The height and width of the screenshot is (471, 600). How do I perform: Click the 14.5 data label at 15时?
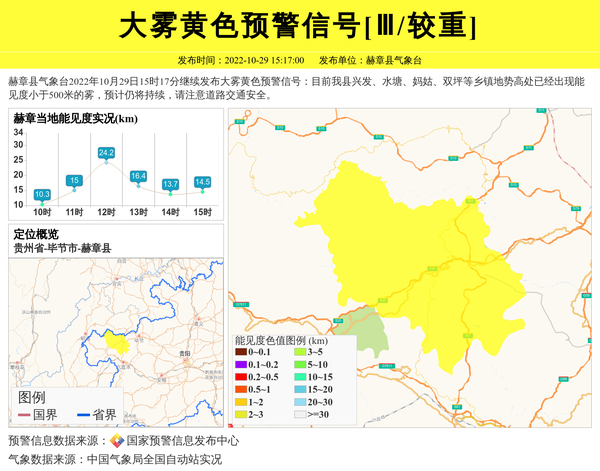coord(203,181)
